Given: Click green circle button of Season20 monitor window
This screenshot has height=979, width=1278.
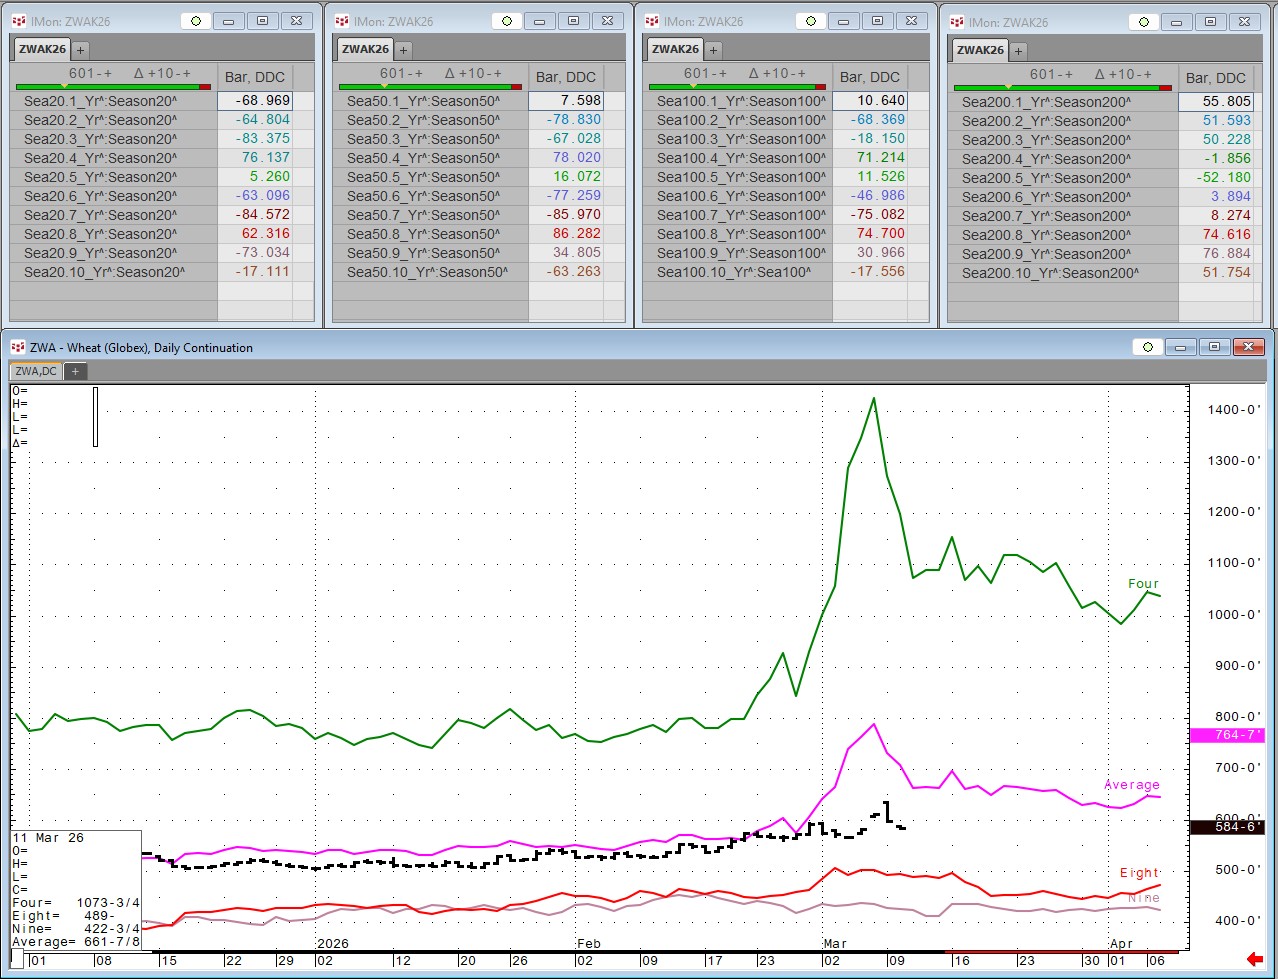Looking at the screenshot, I should (196, 21).
